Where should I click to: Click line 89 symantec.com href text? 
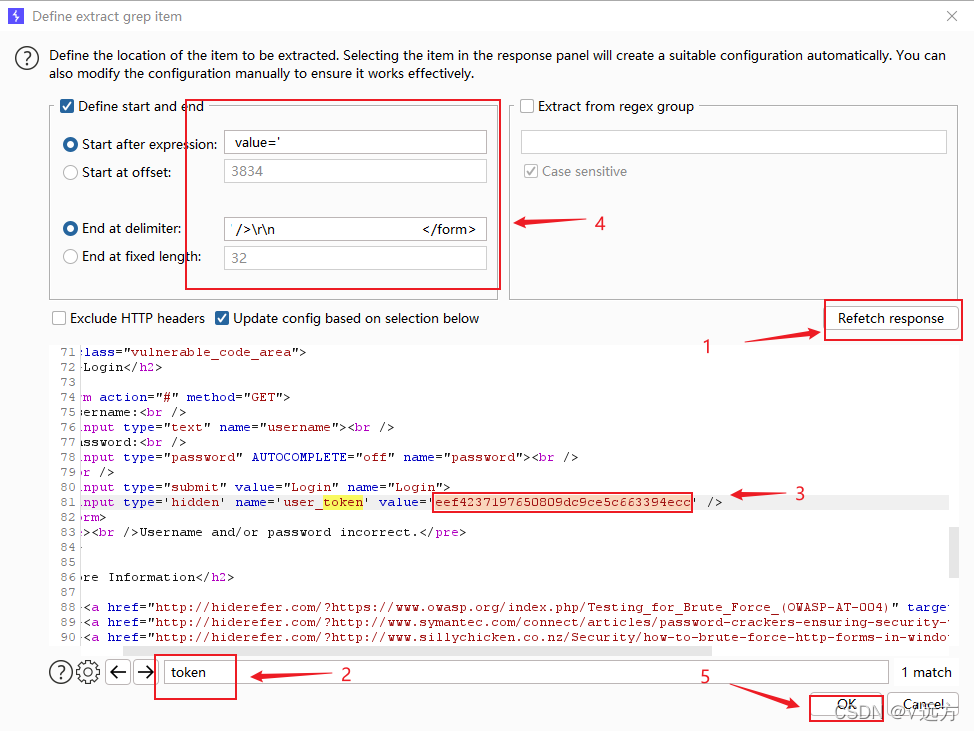click(550, 622)
